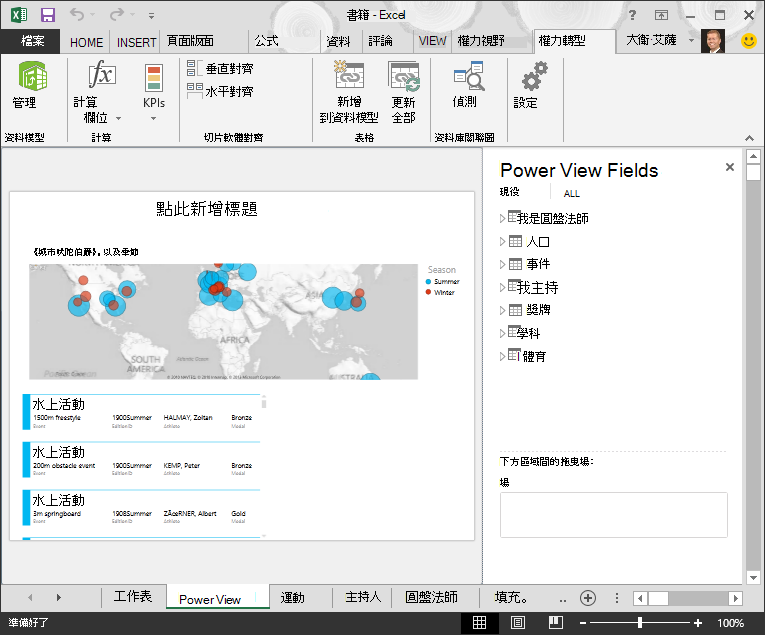Click the Save icon in title bar
This screenshot has width=765, height=635.
(47, 15)
